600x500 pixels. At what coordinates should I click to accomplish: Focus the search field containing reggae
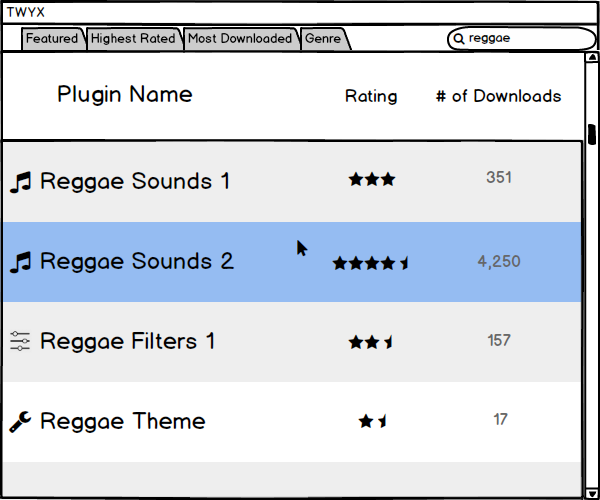point(522,39)
